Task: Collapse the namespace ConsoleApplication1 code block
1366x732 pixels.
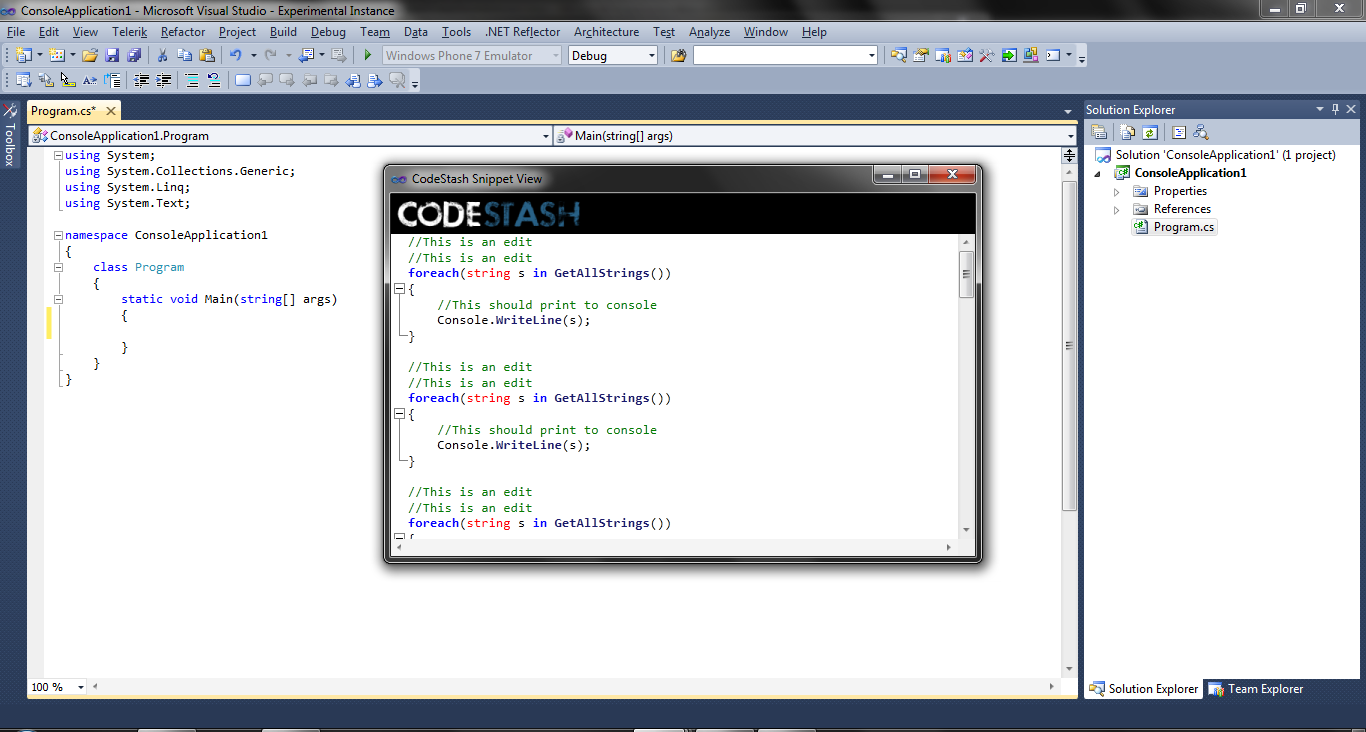Action: click(58, 235)
